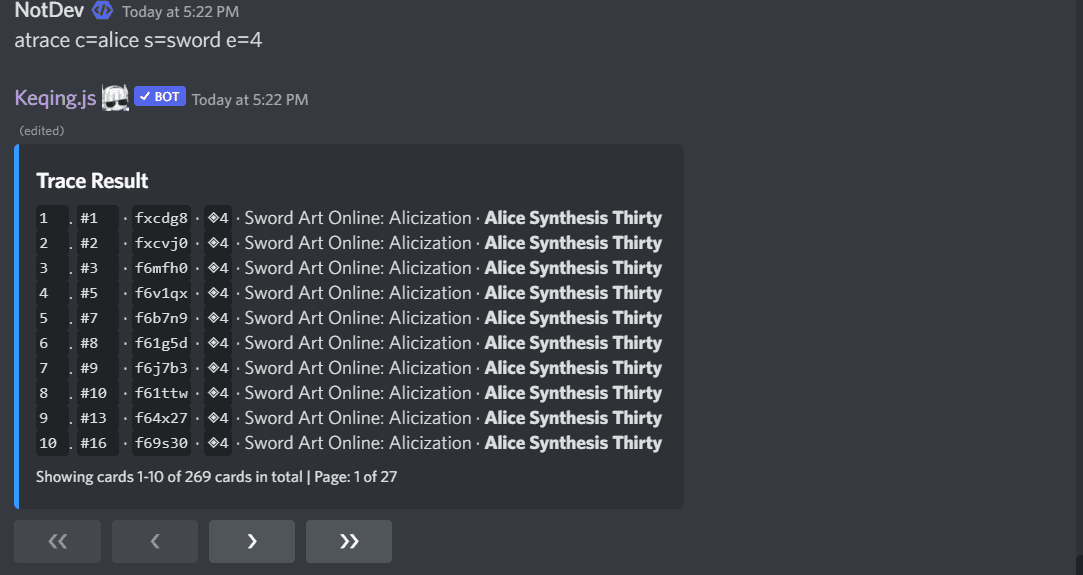The image size is (1083, 575).
Task: Click Alice Synthesis Thirty on row 5
Action: (x=573, y=318)
